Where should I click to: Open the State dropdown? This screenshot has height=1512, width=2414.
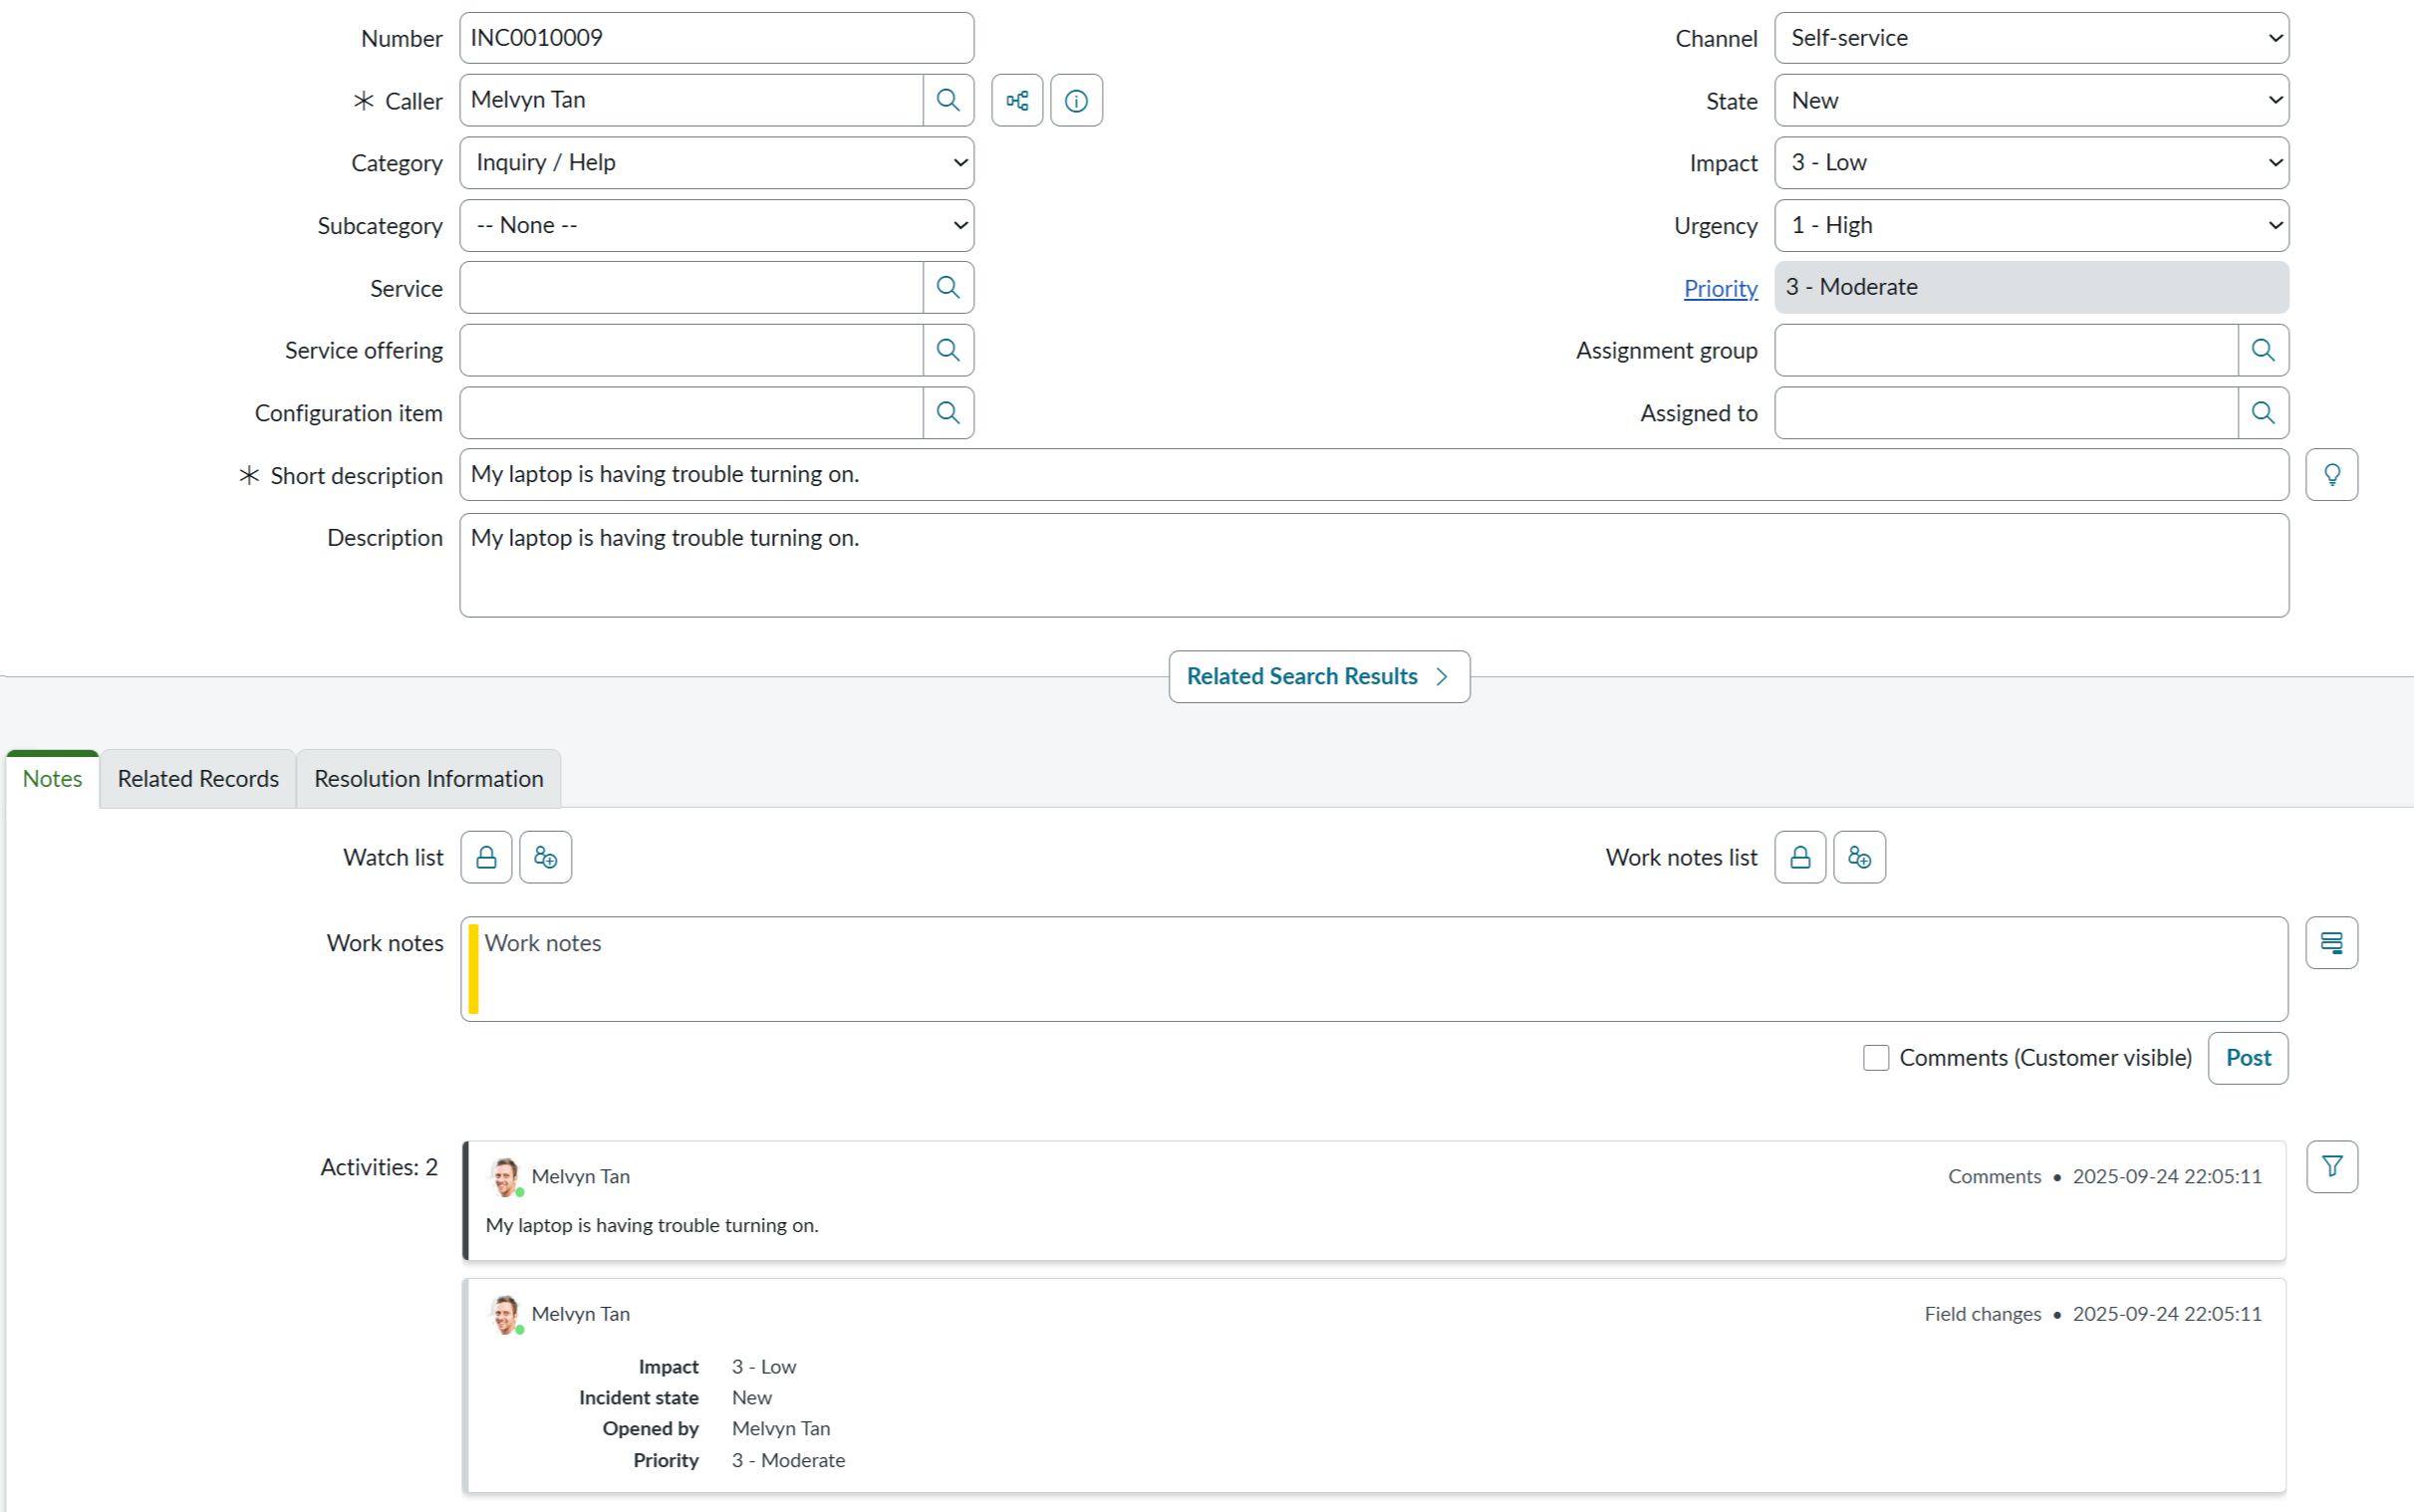point(2030,101)
